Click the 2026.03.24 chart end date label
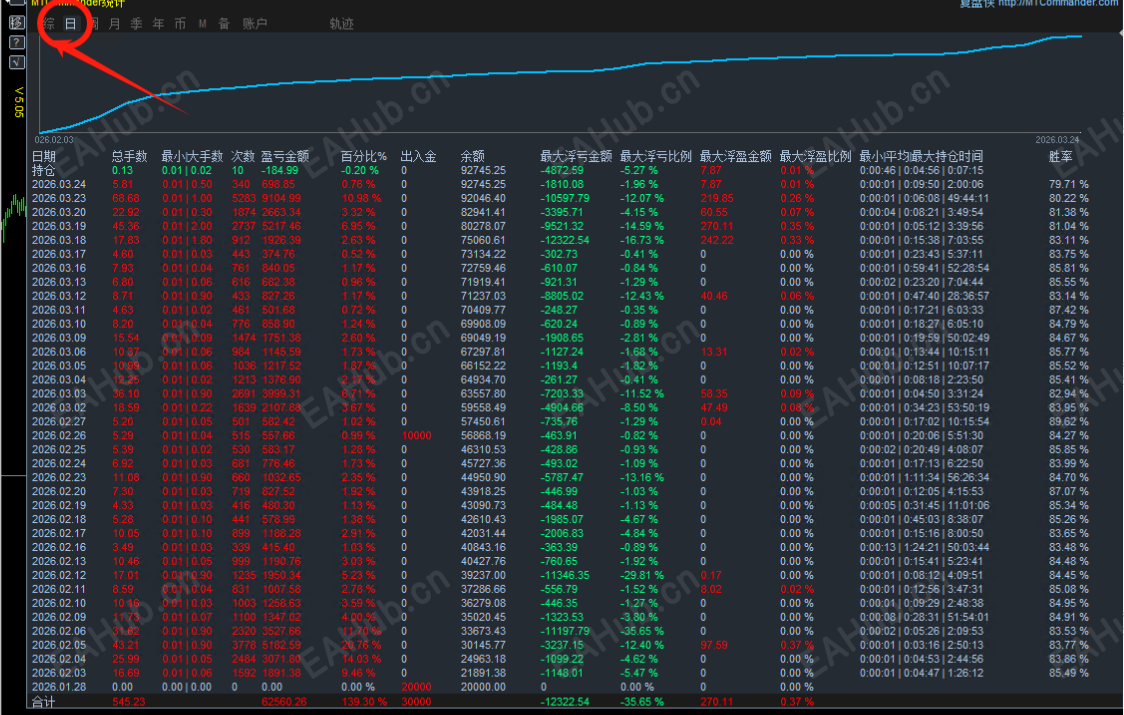This screenshot has height=715, width=1124. pyautogui.click(x=1057, y=140)
